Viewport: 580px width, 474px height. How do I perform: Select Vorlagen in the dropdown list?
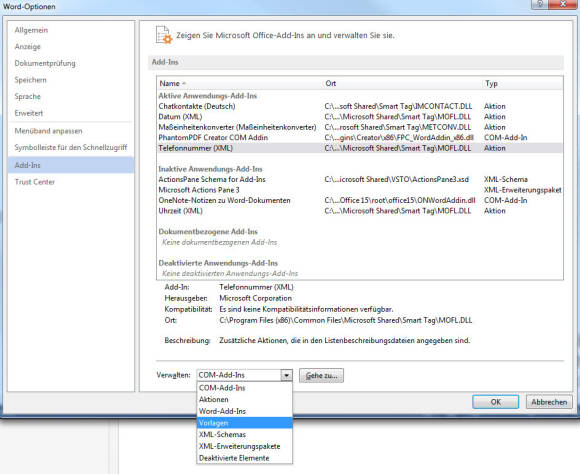pos(245,423)
